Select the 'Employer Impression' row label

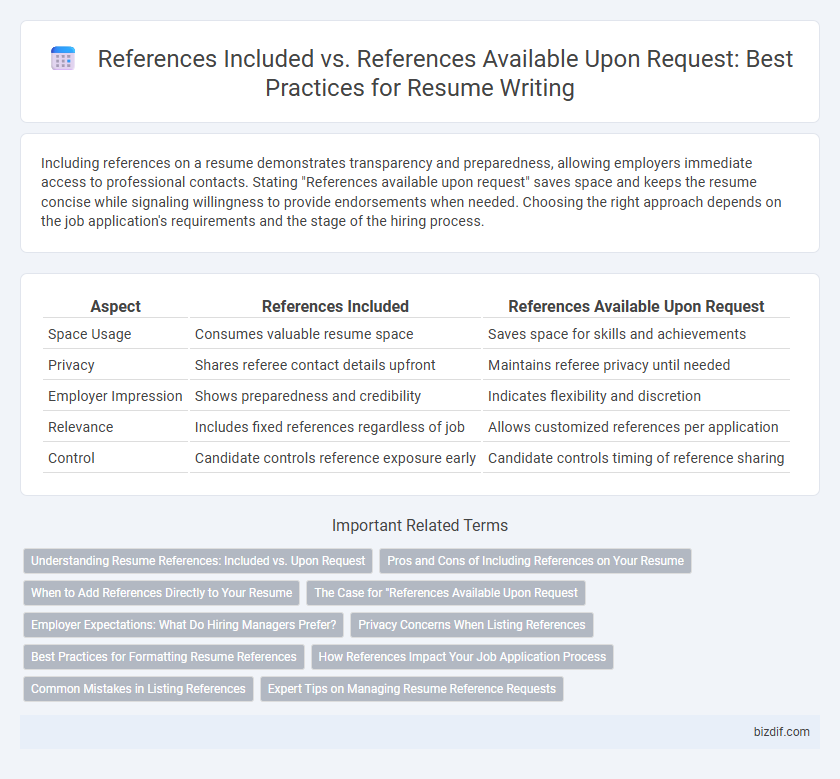[x=115, y=396]
